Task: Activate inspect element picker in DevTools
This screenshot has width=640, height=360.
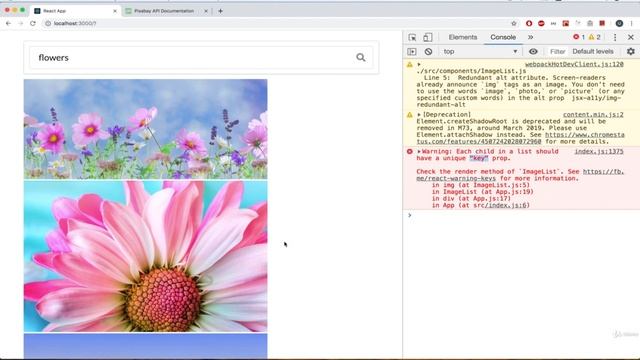Action: (x=412, y=37)
